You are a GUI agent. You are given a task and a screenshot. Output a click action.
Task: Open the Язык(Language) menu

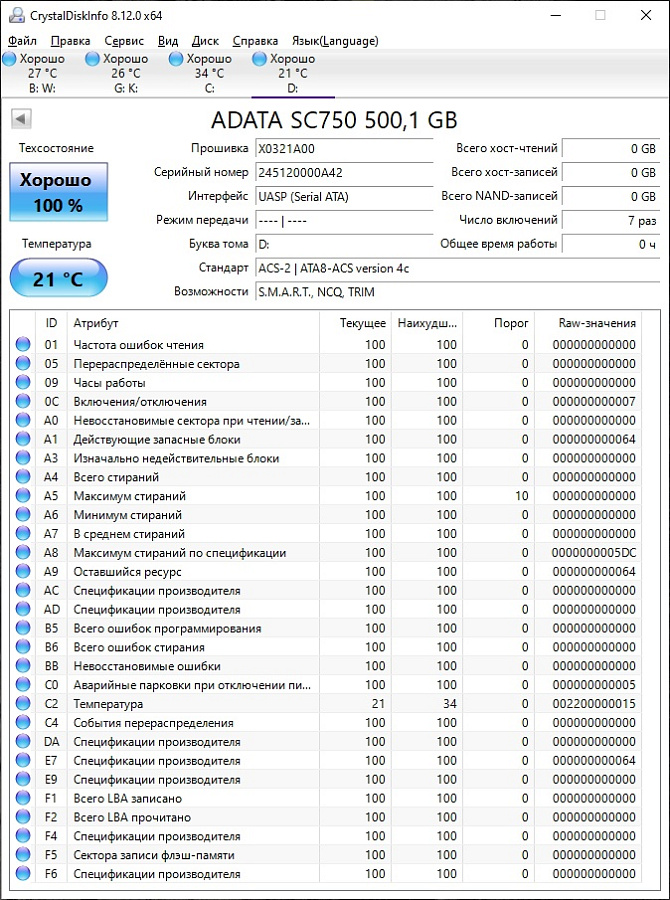335,41
